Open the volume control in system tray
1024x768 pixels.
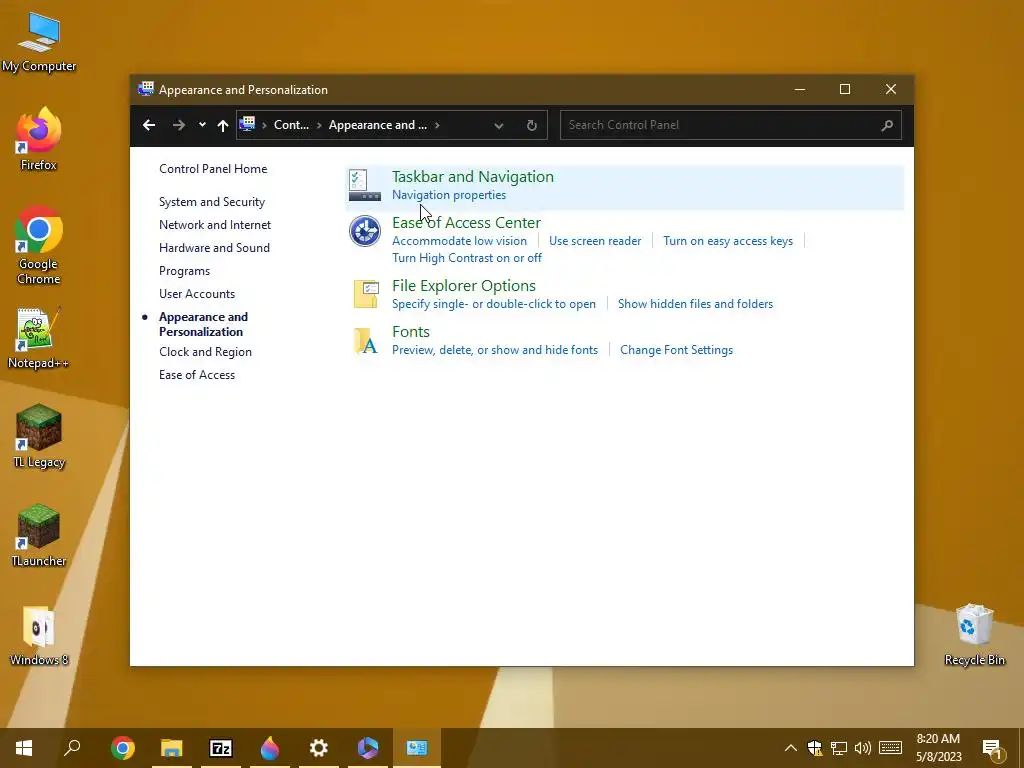[863, 748]
